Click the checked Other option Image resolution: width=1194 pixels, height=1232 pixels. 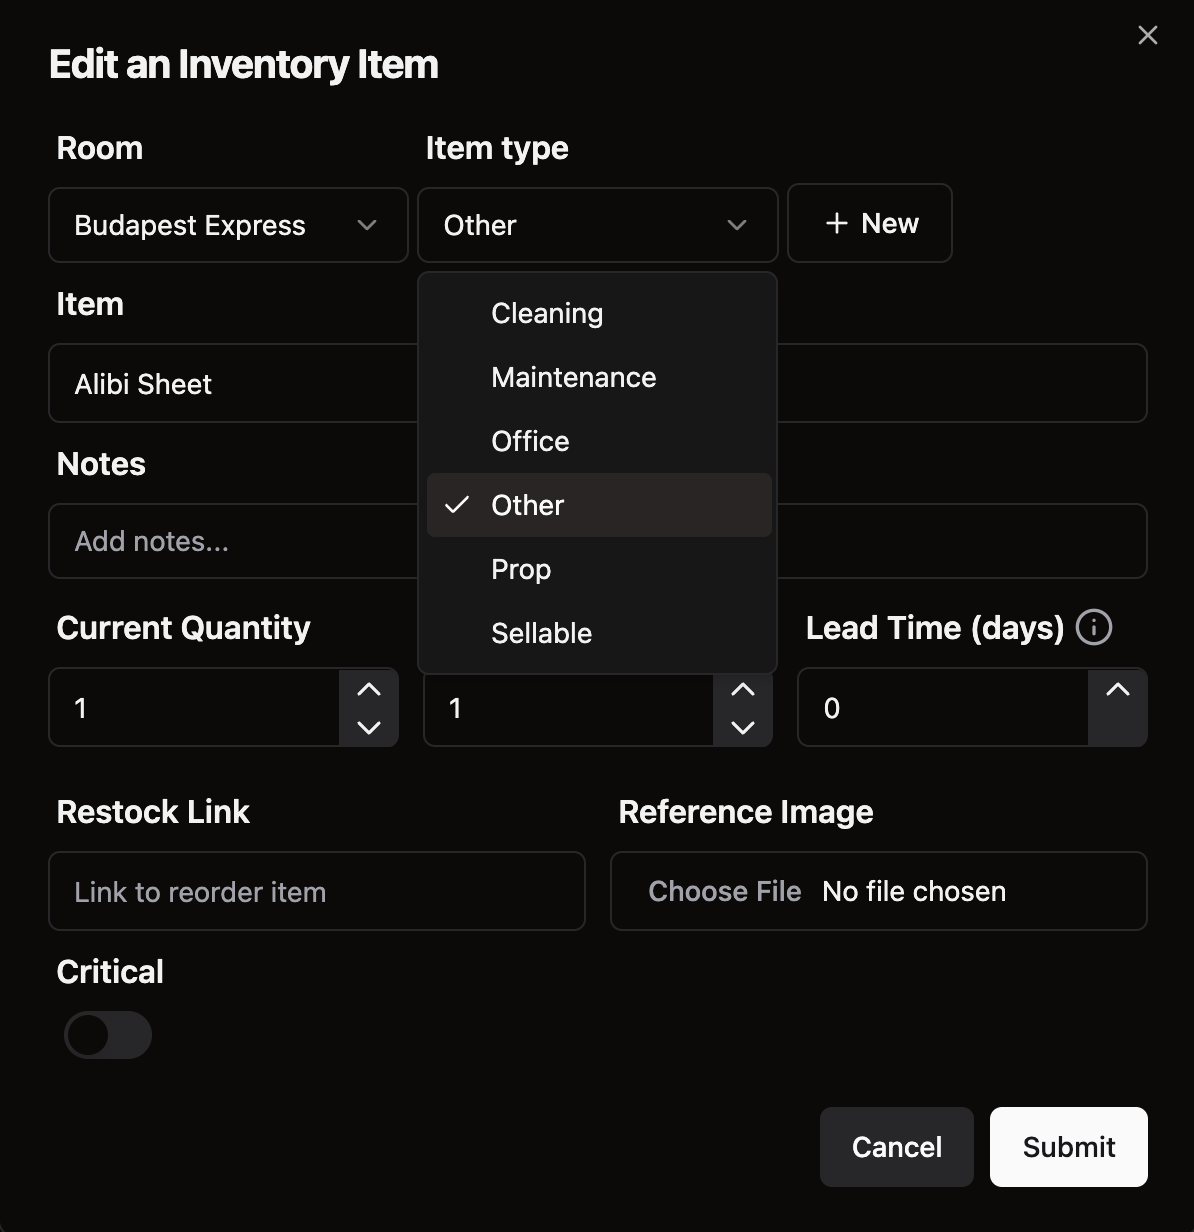(x=528, y=505)
